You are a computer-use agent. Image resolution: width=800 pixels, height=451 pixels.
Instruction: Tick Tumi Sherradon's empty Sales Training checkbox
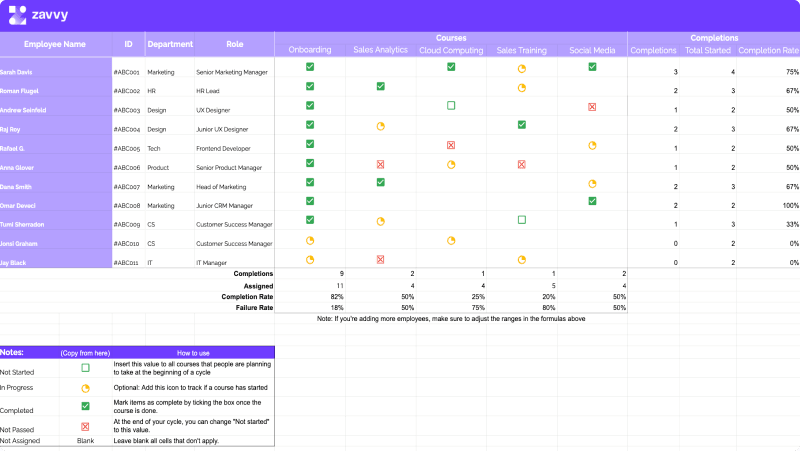click(521, 220)
